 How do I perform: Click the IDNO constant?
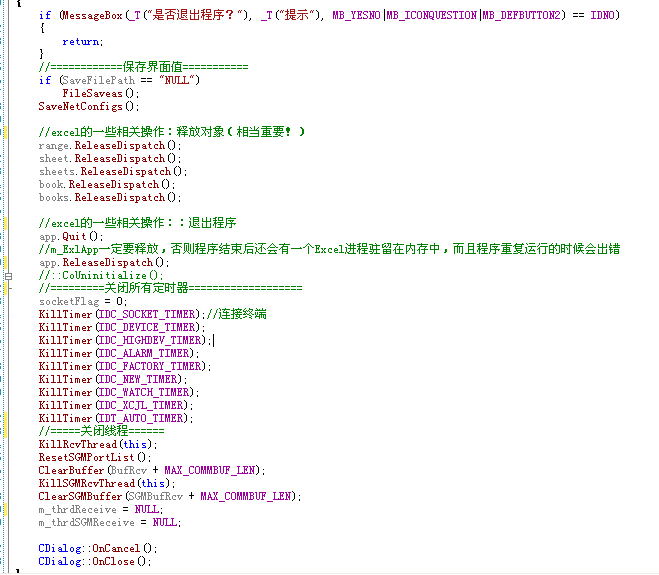tap(604, 16)
